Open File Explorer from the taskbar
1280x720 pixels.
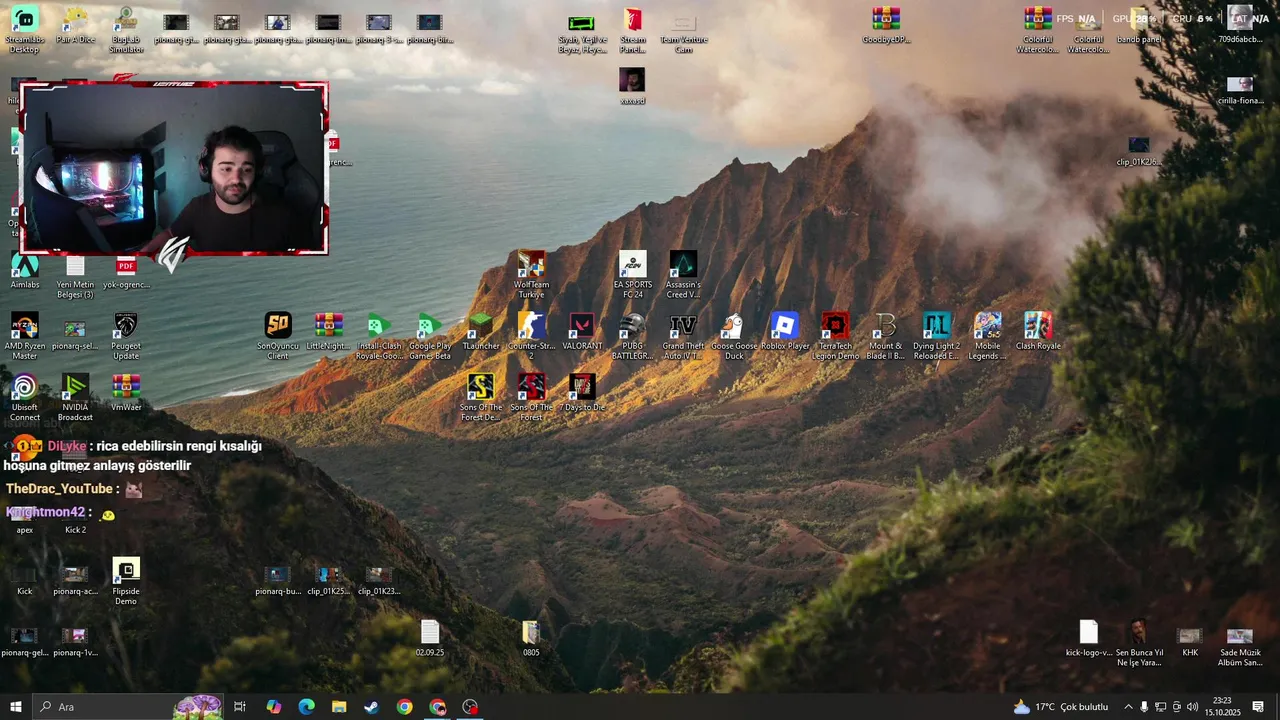pos(339,707)
